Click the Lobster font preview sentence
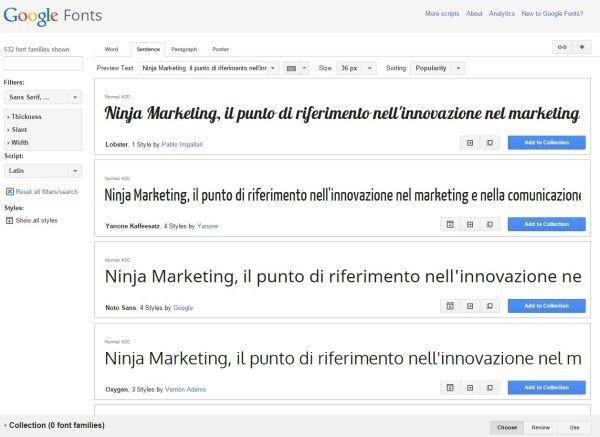The image size is (600, 437). click(342, 114)
